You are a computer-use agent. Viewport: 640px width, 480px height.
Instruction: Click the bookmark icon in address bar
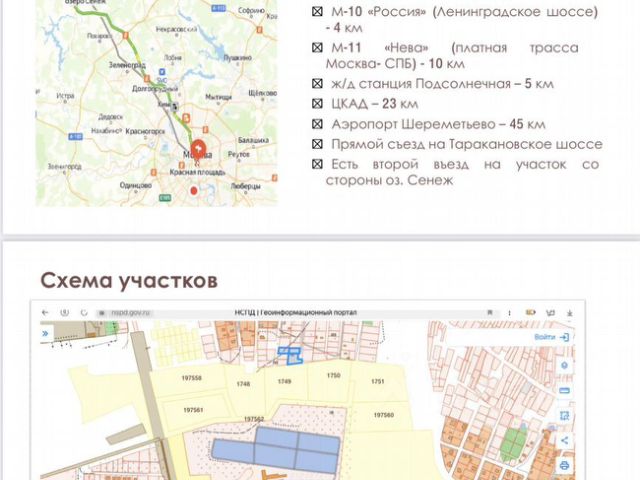(x=490, y=313)
